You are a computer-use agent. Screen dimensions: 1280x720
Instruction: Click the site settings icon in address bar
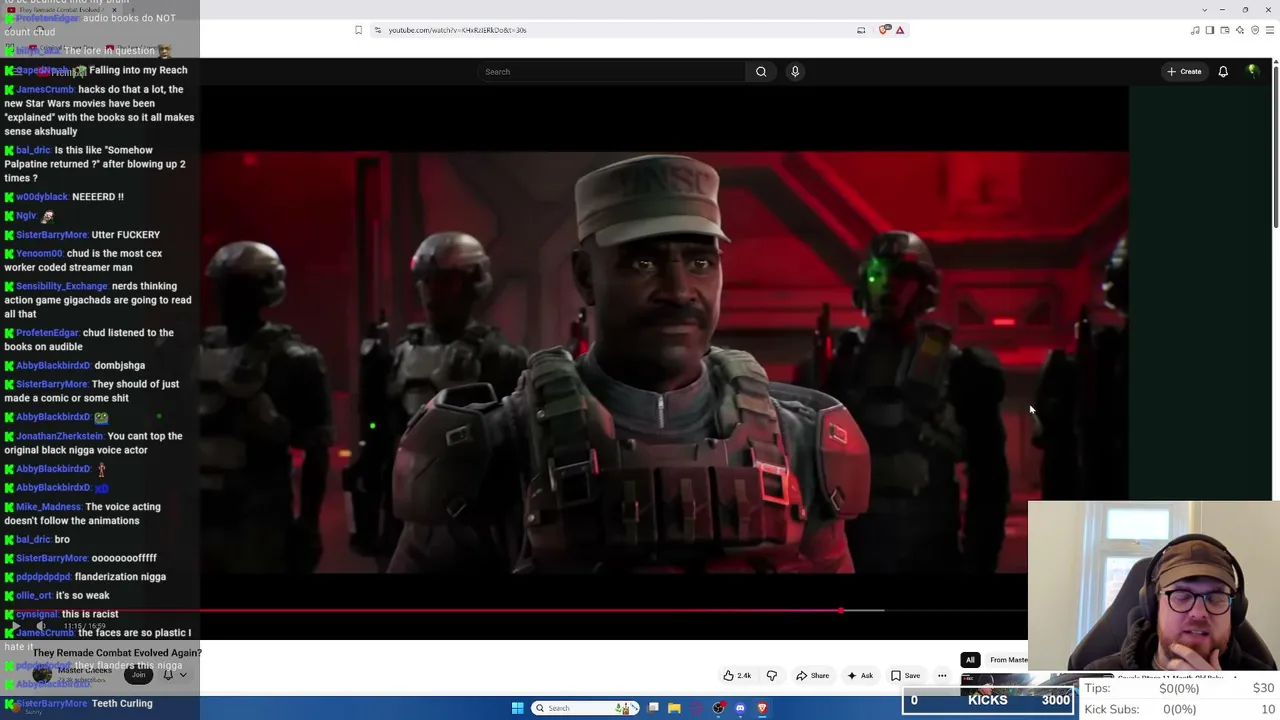(x=377, y=30)
